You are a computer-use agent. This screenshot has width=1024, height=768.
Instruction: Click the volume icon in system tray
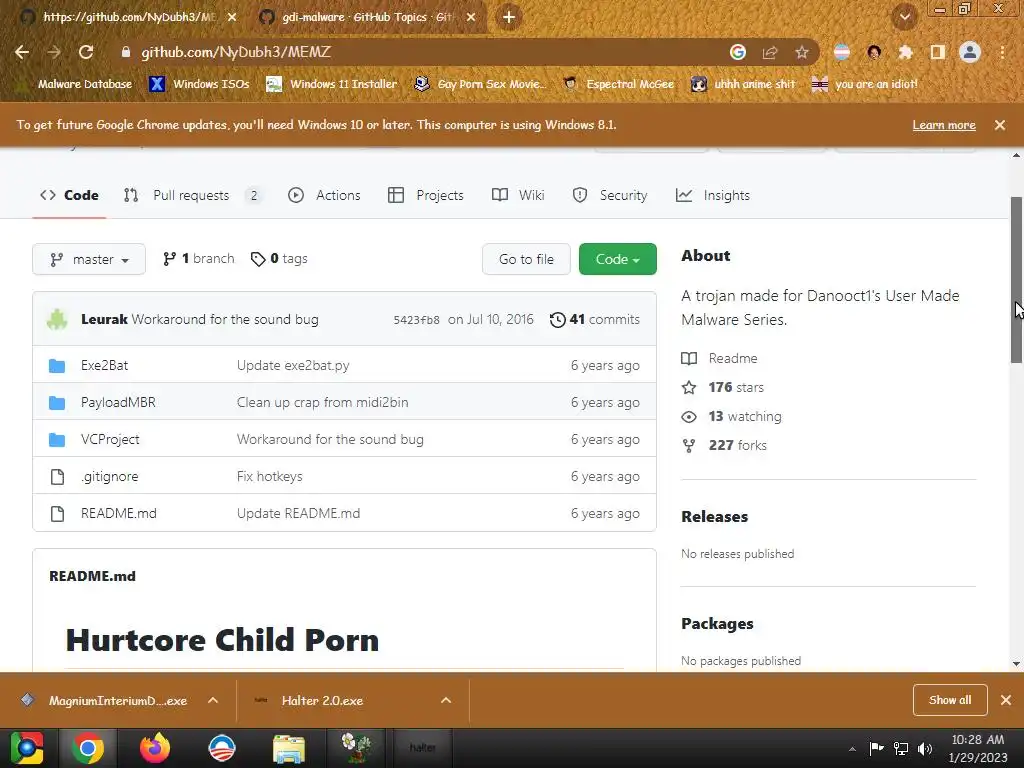pyautogui.click(x=925, y=748)
